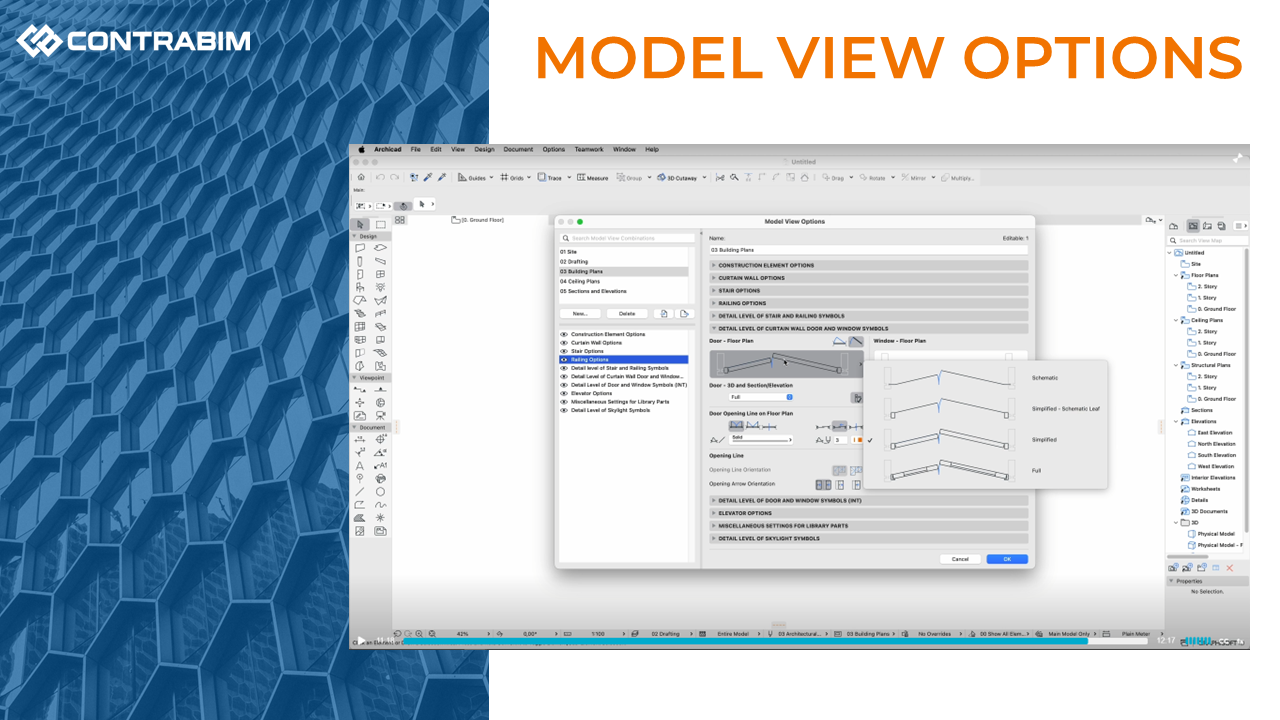
Task: Open the Document menu
Action: [x=518, y=149]
